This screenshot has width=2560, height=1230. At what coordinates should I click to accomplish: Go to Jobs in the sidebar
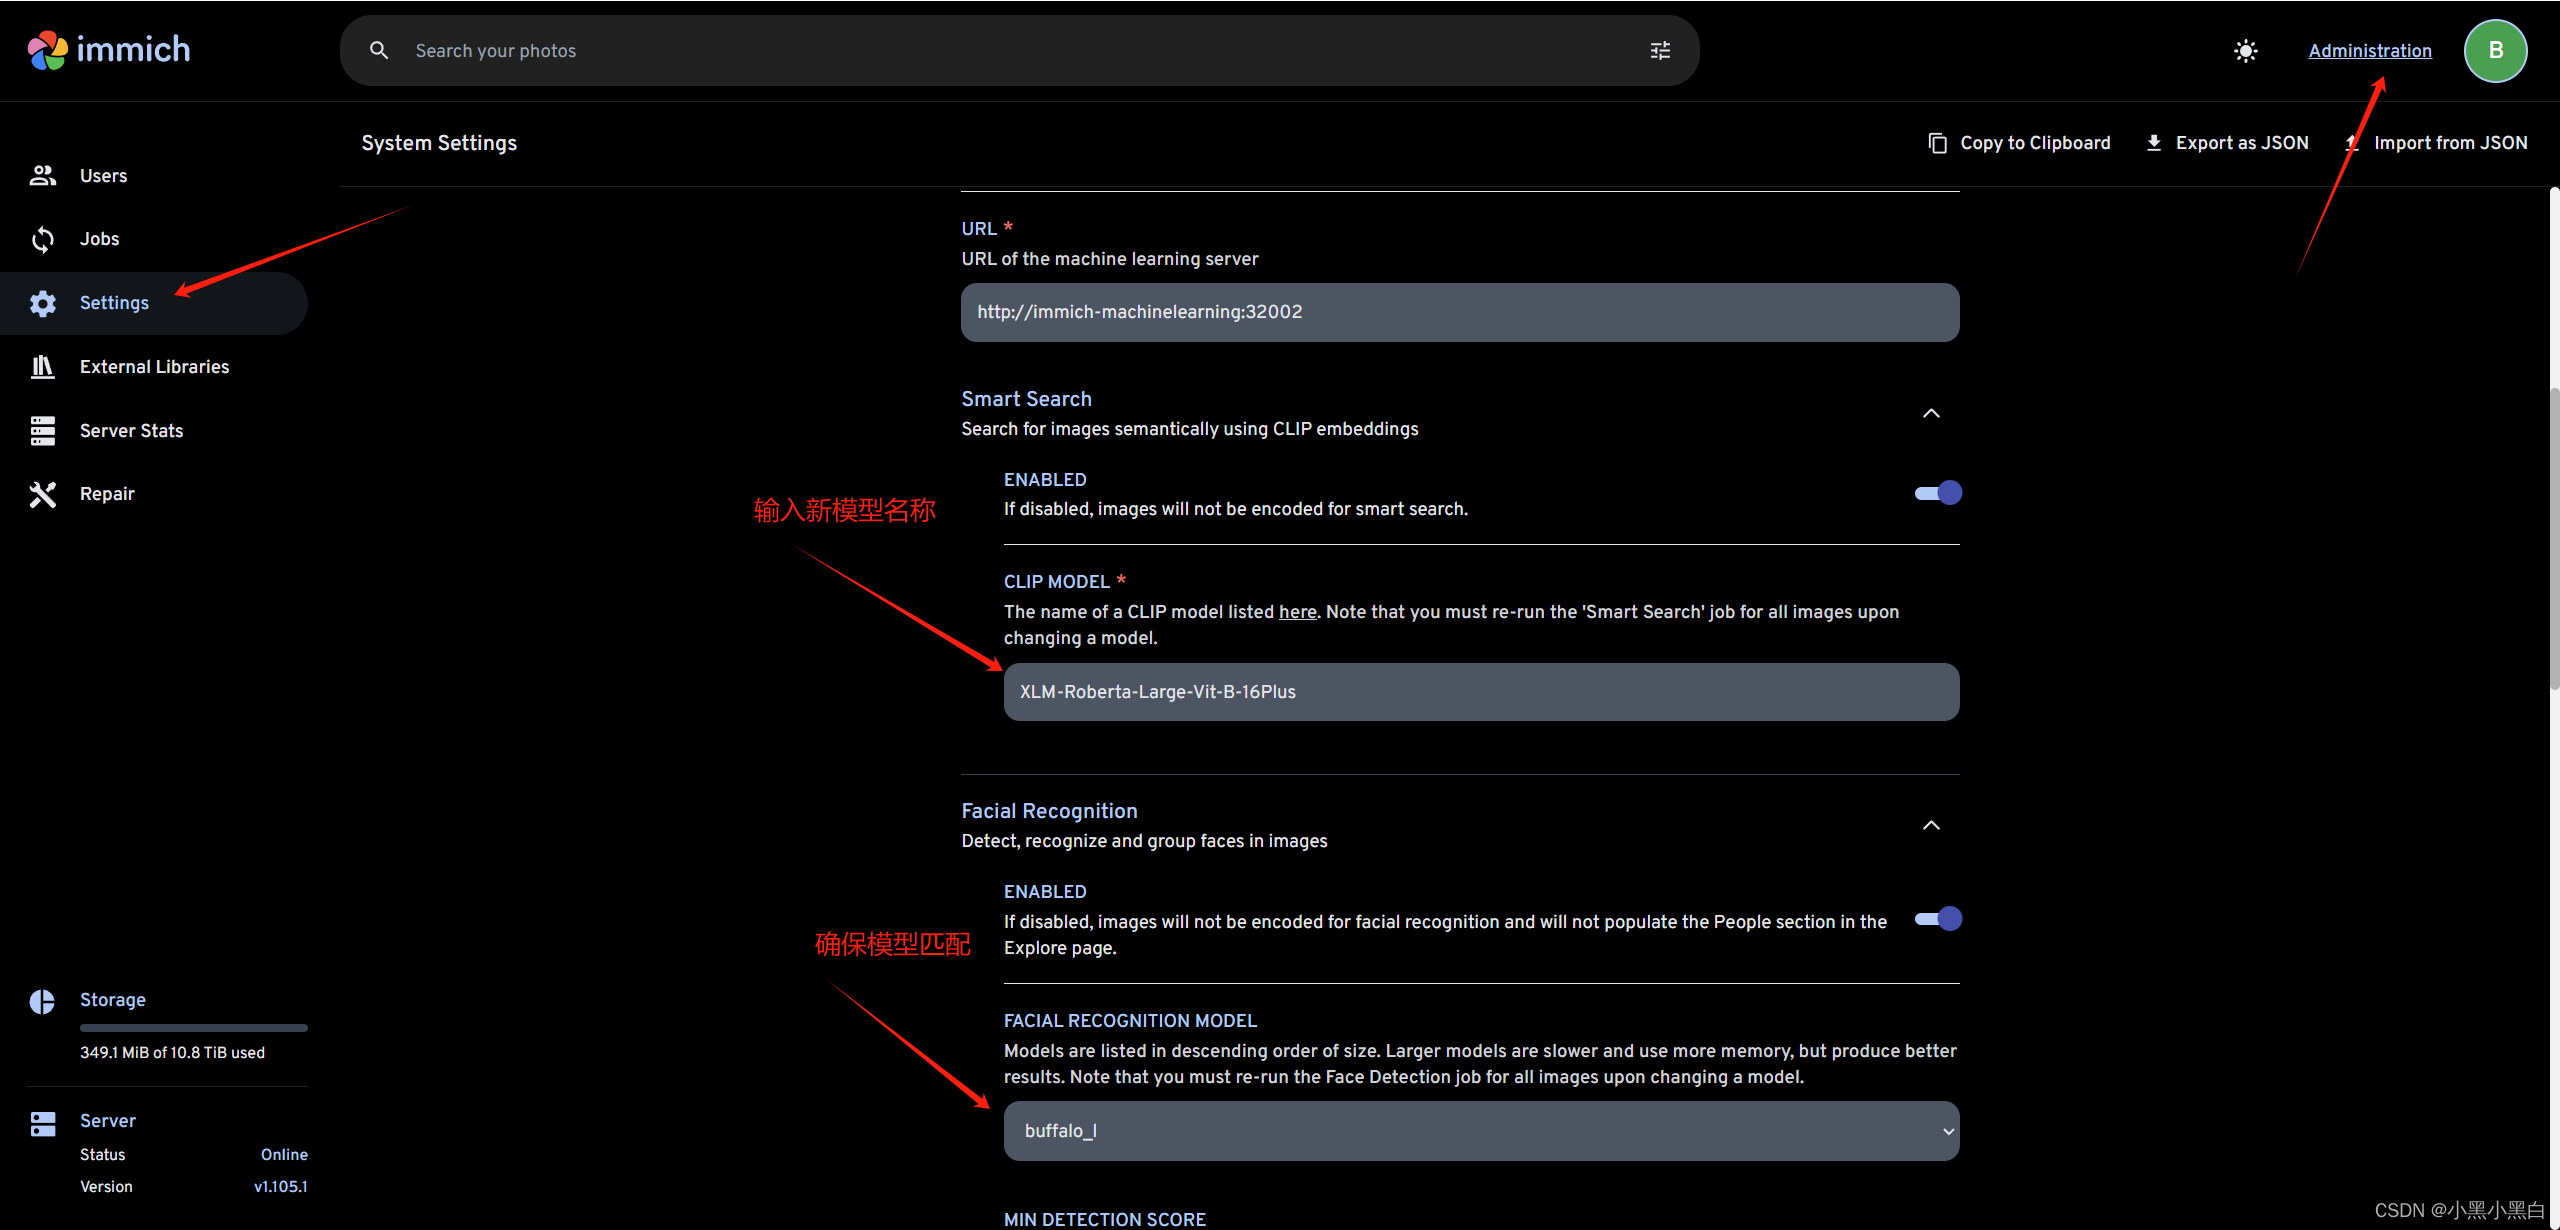(99, 239)
